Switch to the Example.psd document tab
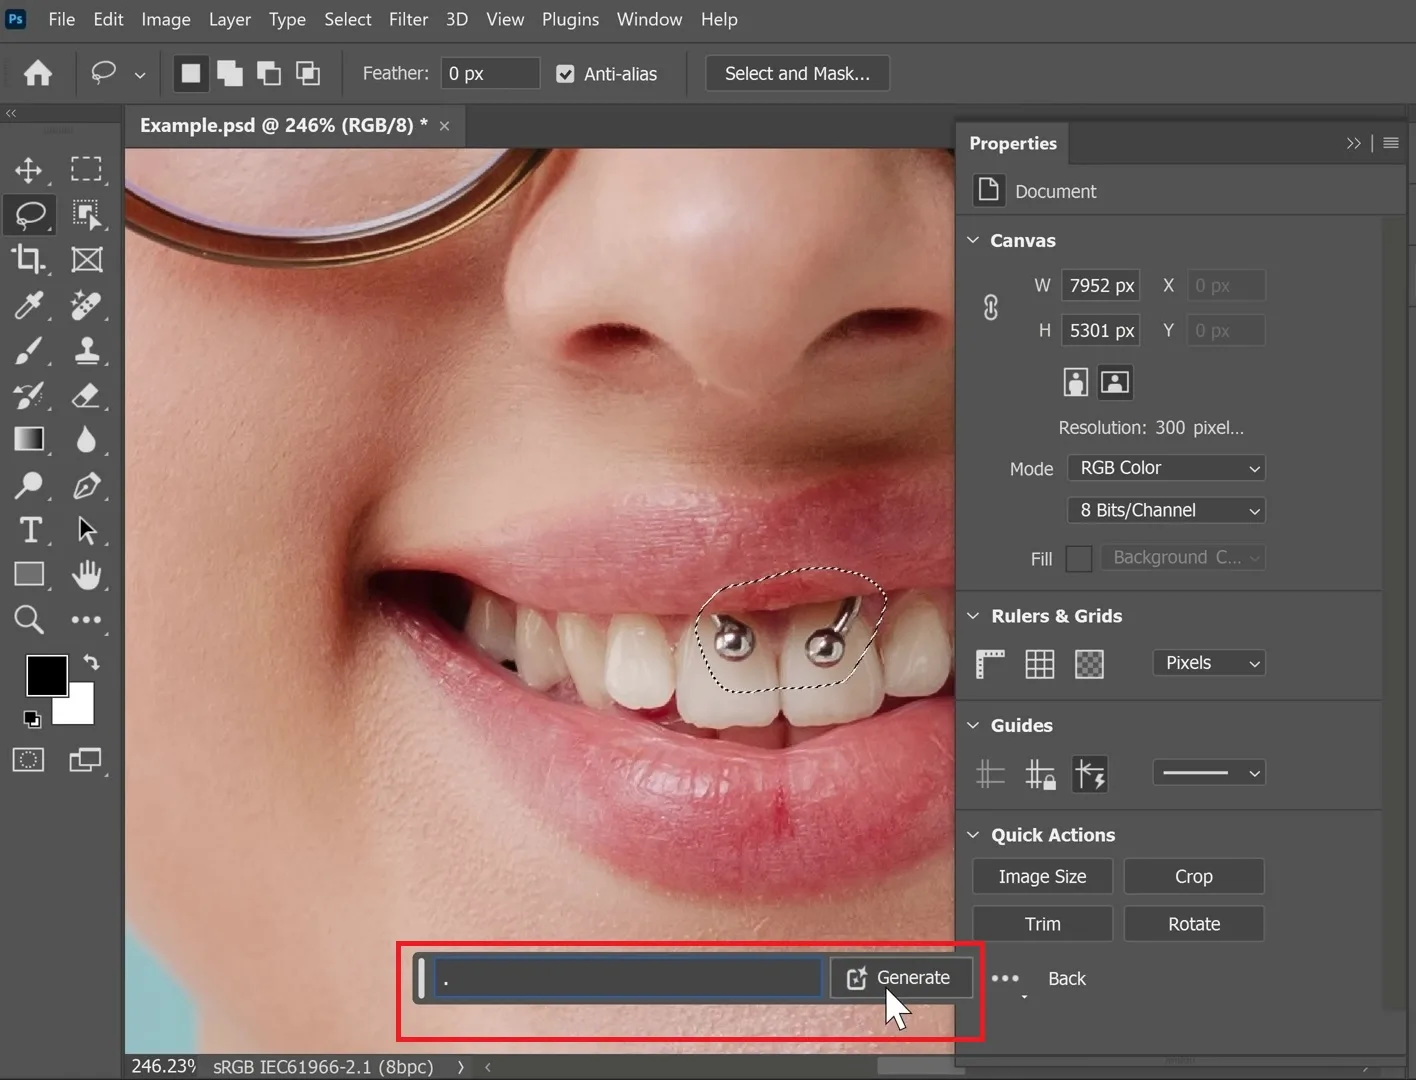Viewport: 1416px width, 1080px height. pyautogui.click(x=283, y=125)
